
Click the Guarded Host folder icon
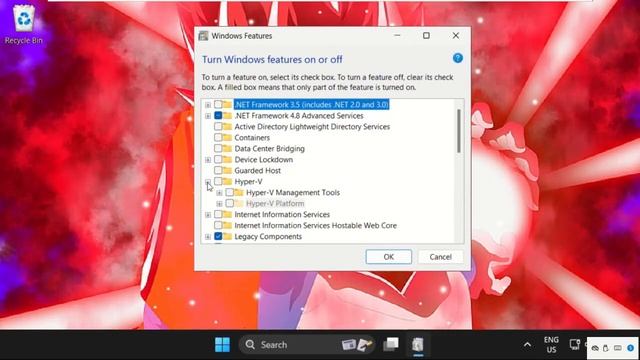(227, 170)
